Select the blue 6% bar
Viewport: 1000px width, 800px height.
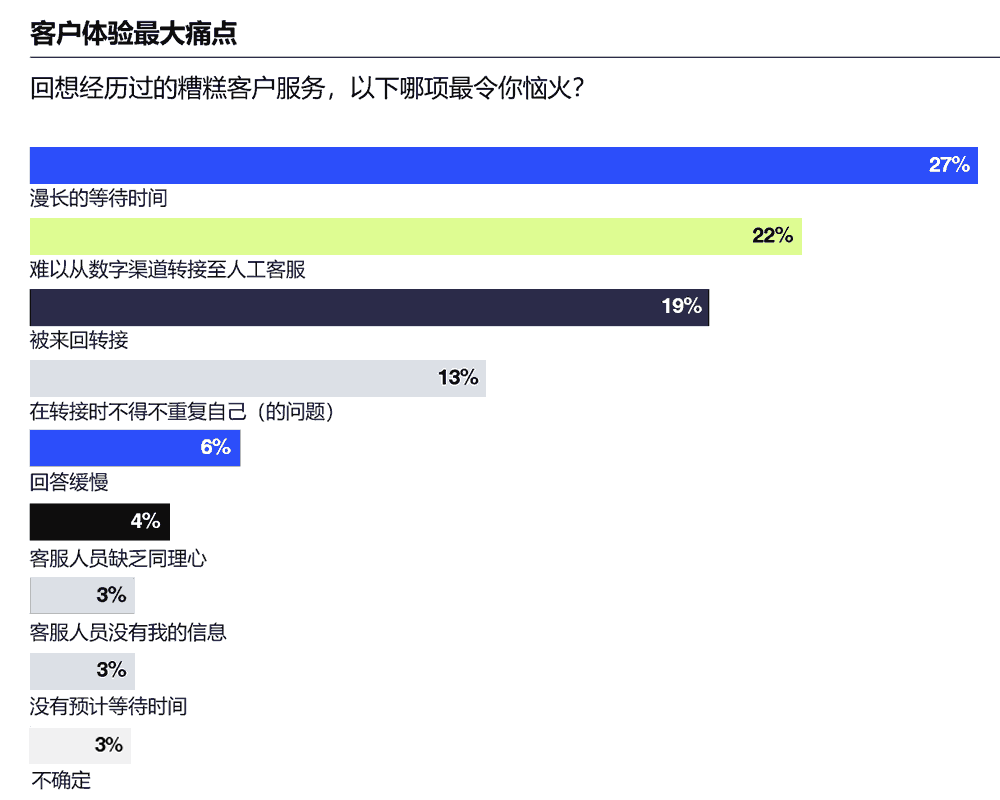tap(135, 447)
